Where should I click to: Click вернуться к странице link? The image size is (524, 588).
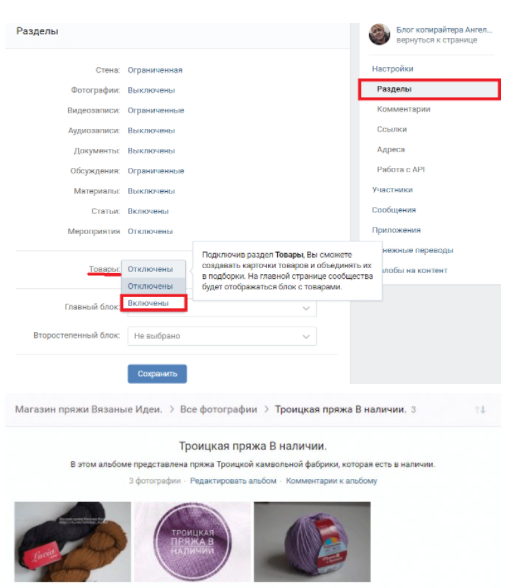[437, 40]
